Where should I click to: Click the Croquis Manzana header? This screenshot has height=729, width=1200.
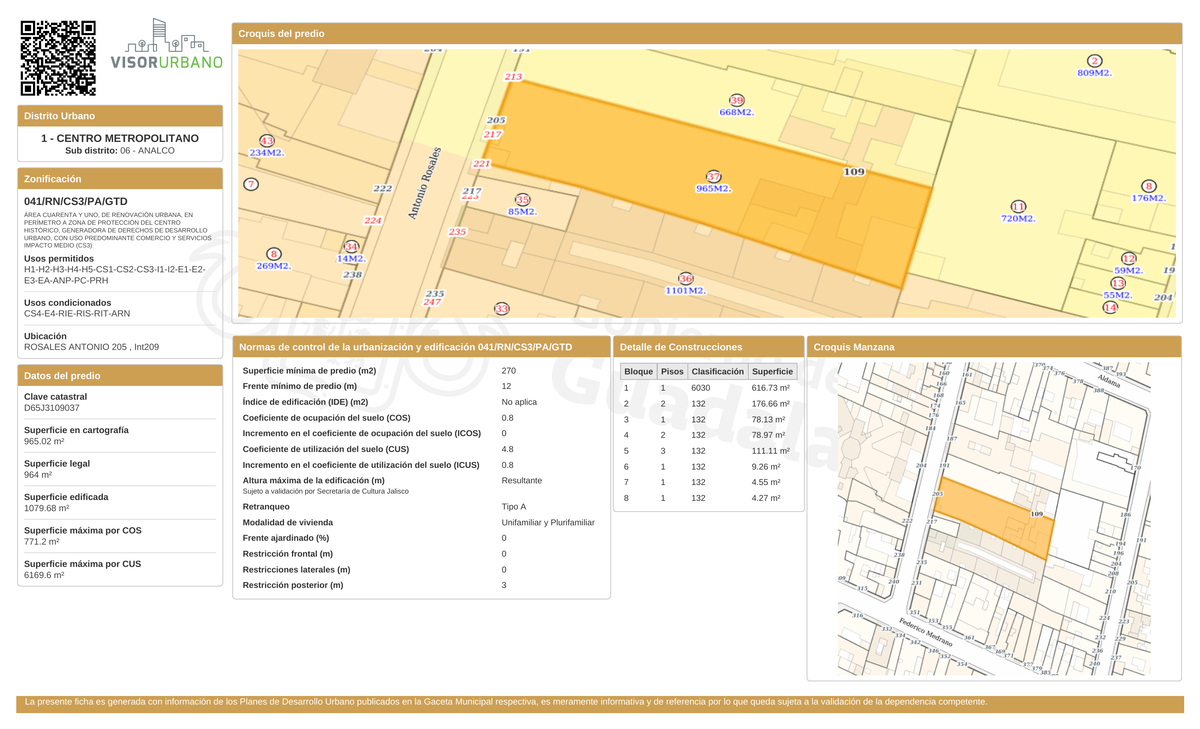coord(994,347)
